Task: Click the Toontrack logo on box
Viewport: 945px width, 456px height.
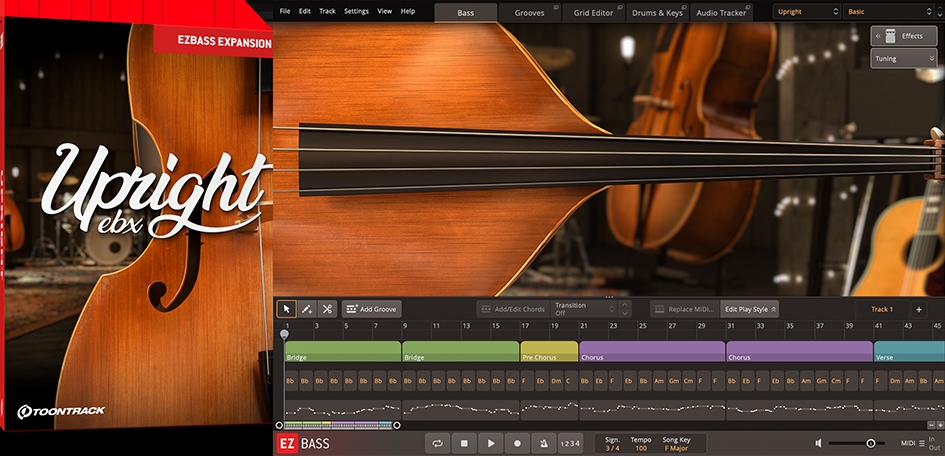Action: coord(61,411)
